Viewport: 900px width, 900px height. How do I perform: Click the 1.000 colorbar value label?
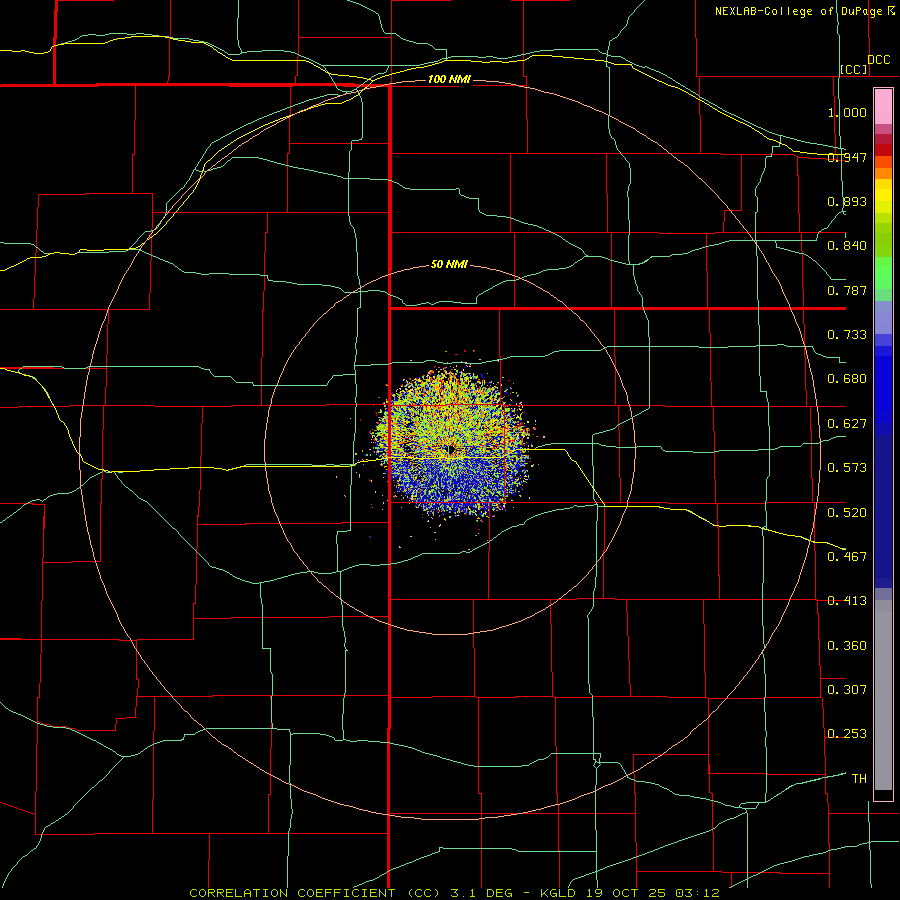(x=847, y=112)
